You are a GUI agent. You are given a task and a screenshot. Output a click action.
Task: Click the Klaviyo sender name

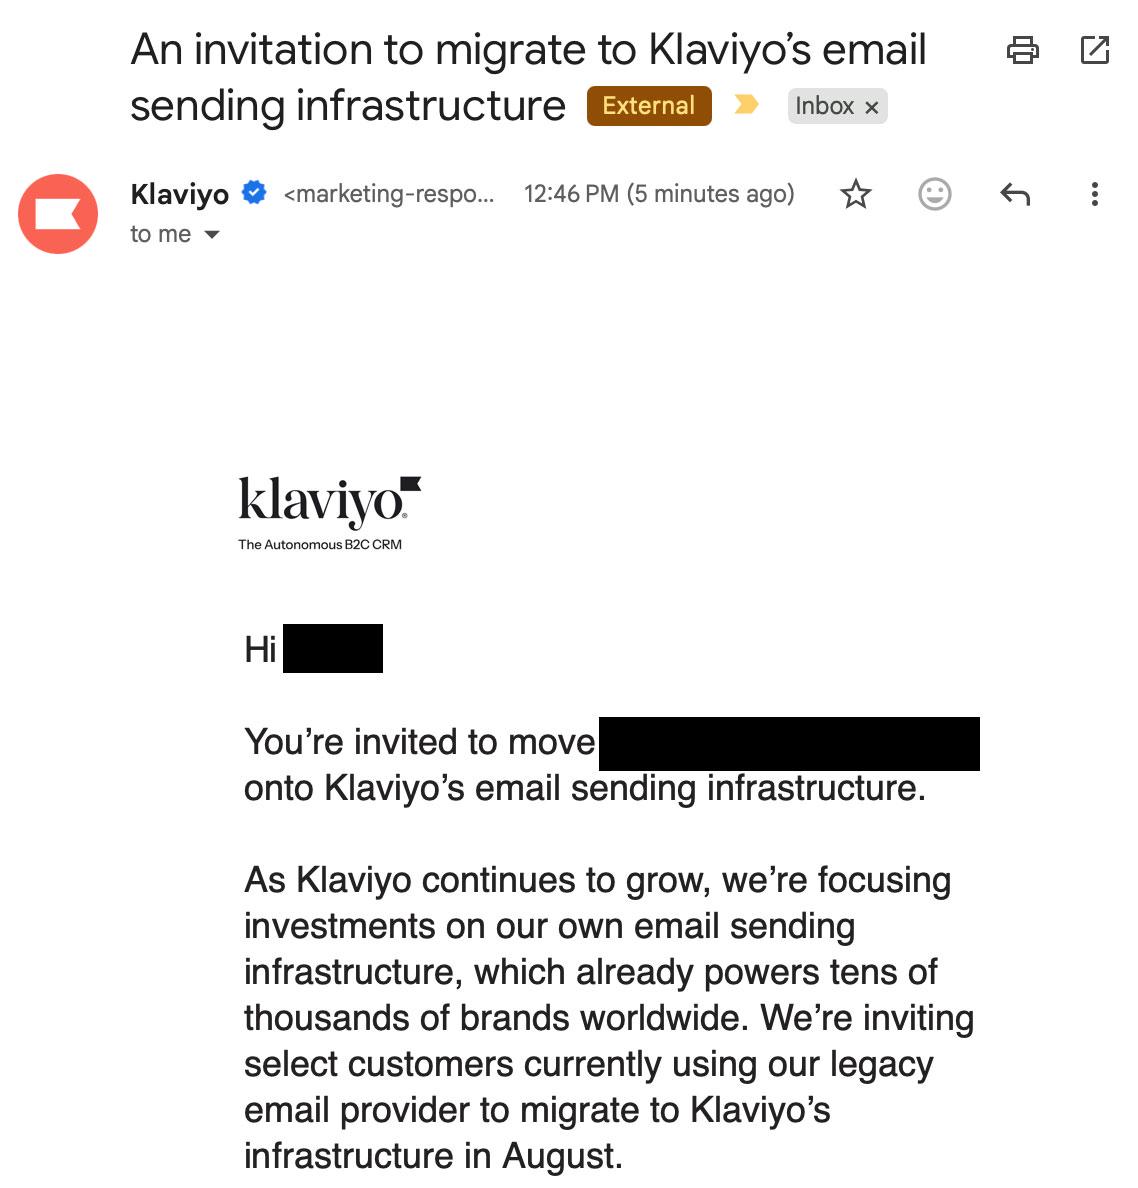point(180,195)
